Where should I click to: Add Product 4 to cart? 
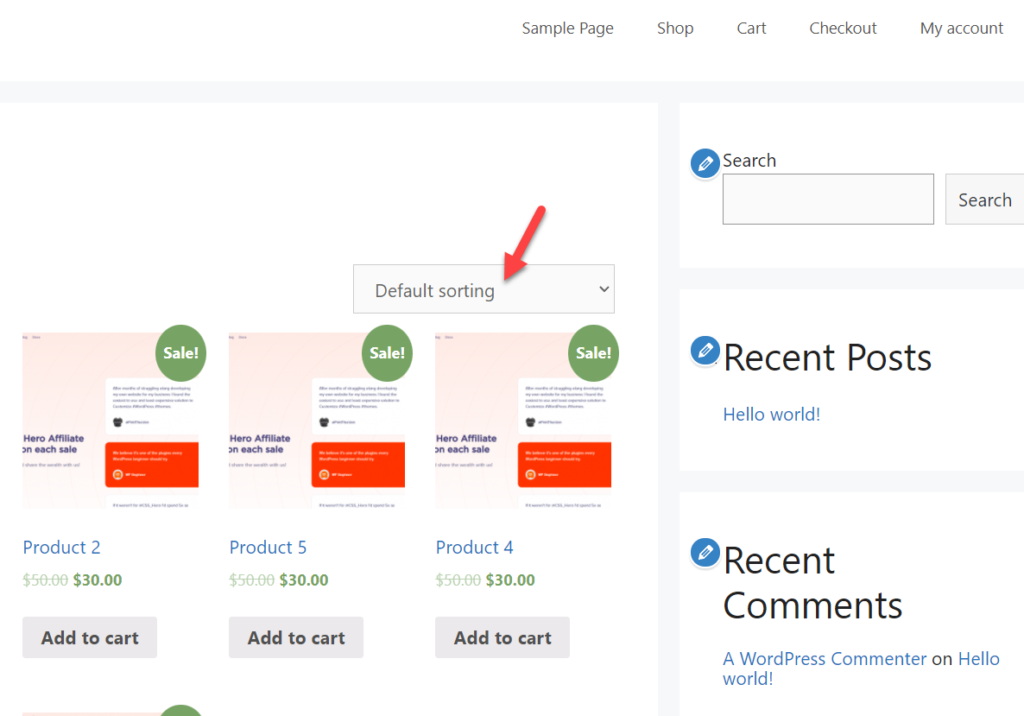(x=502, y=638)
